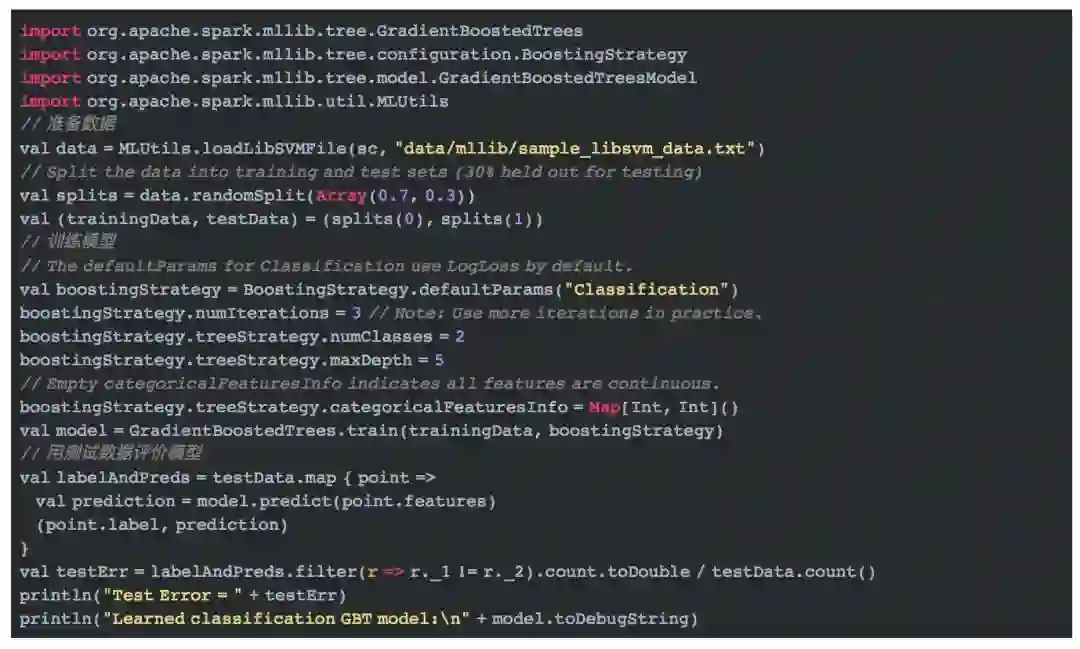
Task: Click the lambda arrow in labelAndPreds.filter
Action: [393, 572]
